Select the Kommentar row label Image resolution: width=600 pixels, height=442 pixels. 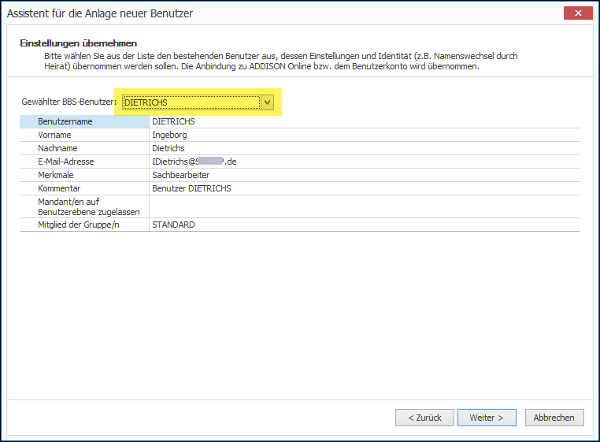click(x=85, y=188)
